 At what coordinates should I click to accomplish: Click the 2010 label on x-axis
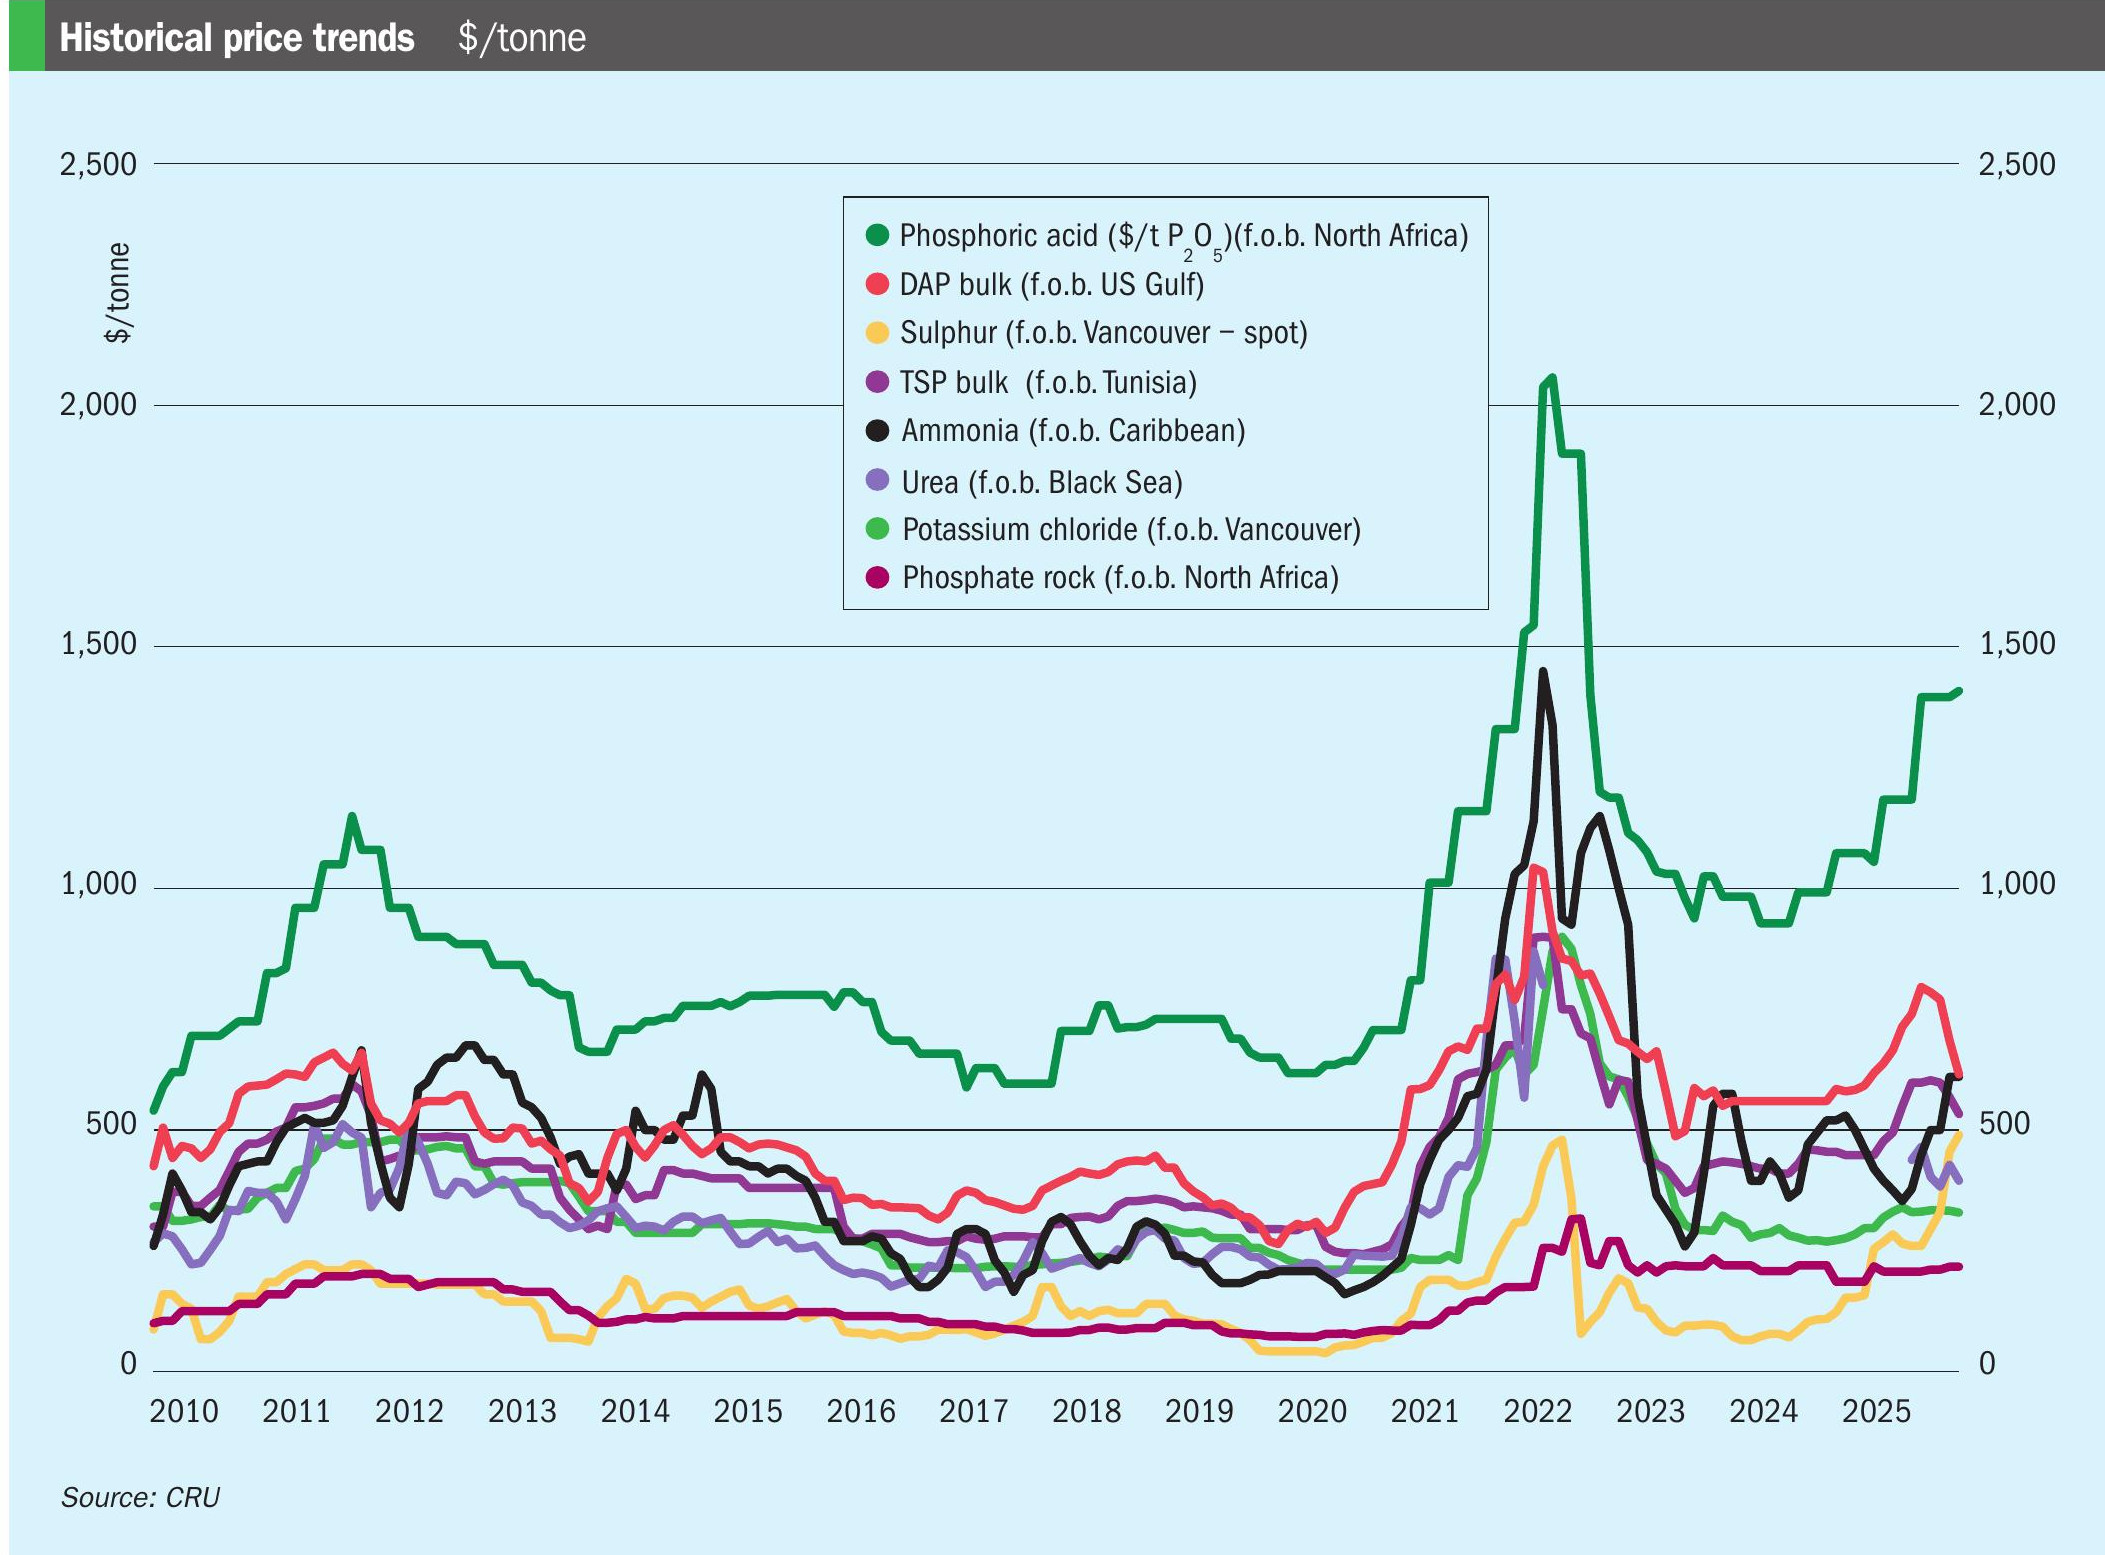(183, 1411)
